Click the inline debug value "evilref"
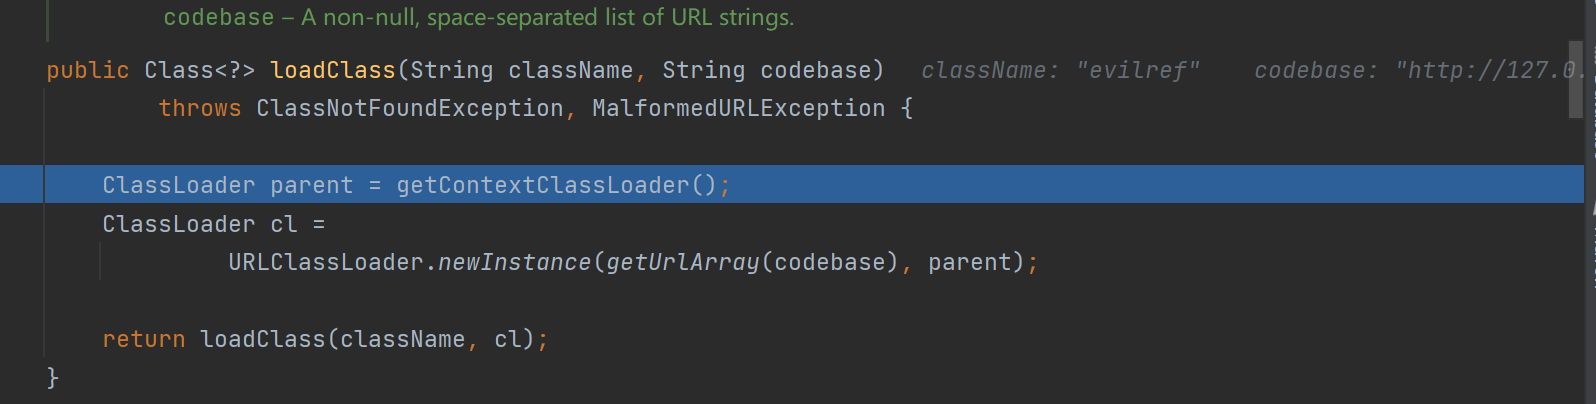Screen dimensions: 1596x404 tap(1138, 70)
